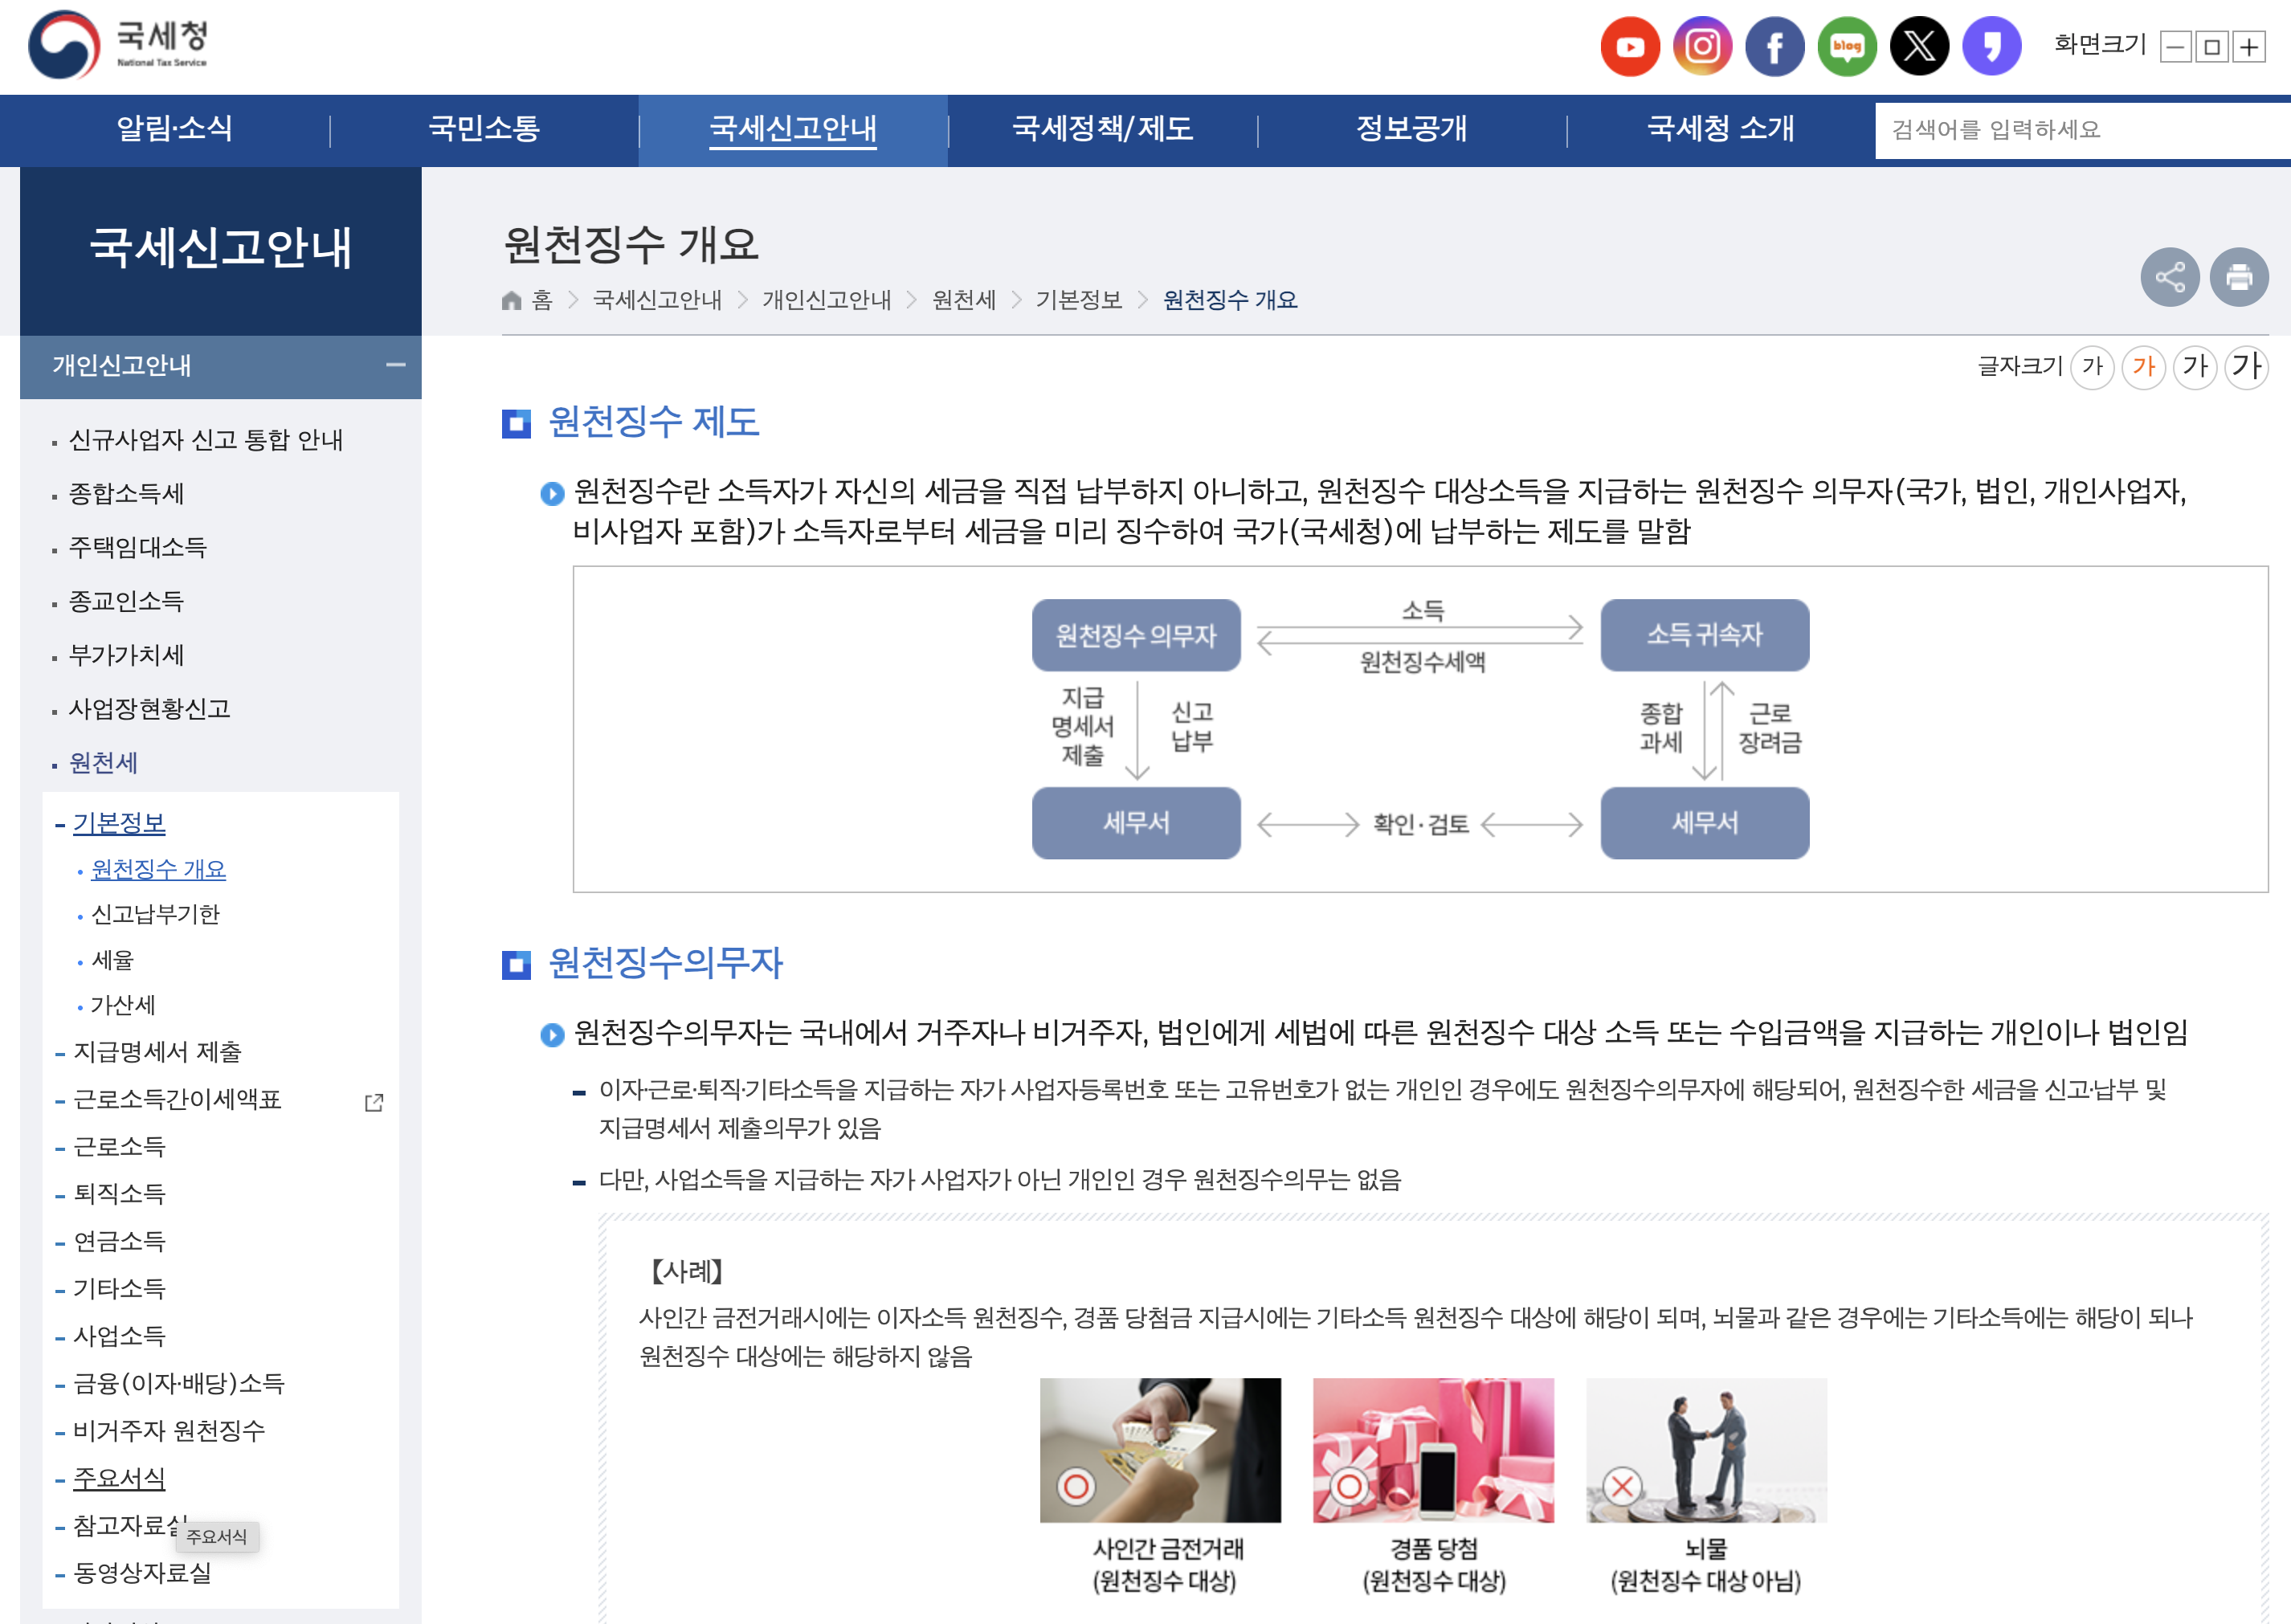The image size is (2291, 1624).
Task: Open the National Tax Service YouTube channel icon
Action: click(1629, 46)
